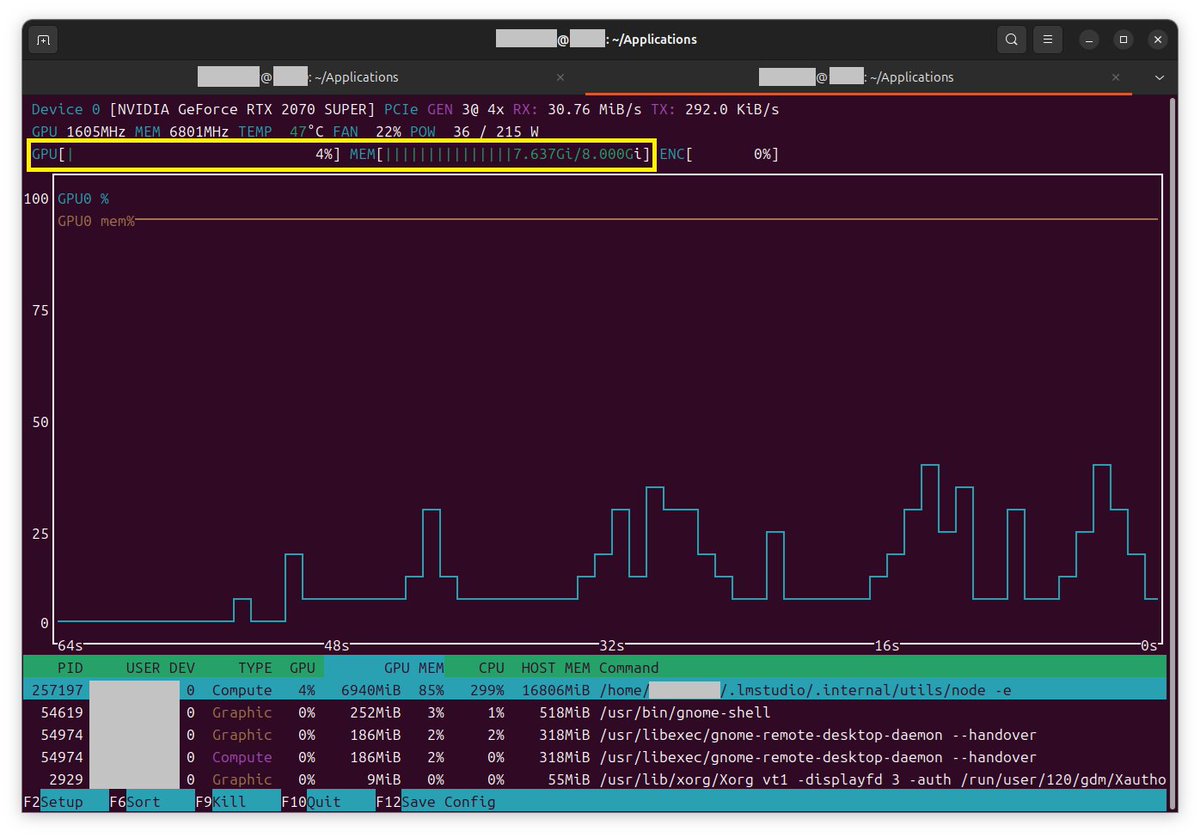Click the CPU column header
The height and width of the screenshot is (837, 1200).
pyautogui.click(x=491, y=668)
